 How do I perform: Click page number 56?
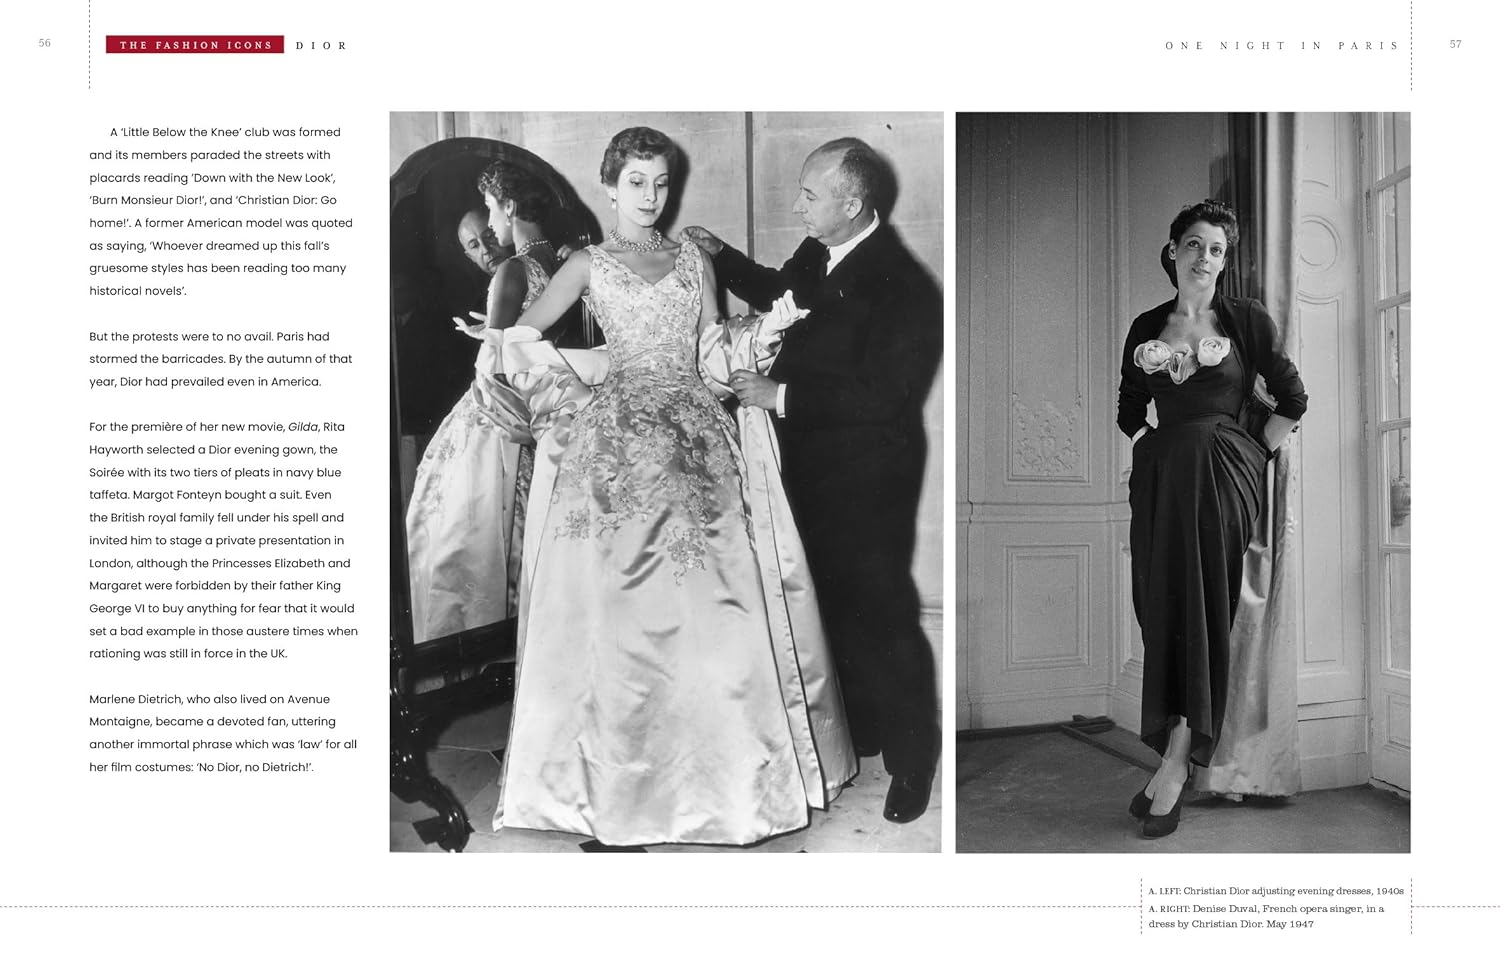pyautogui.click(x=45, y=43)
